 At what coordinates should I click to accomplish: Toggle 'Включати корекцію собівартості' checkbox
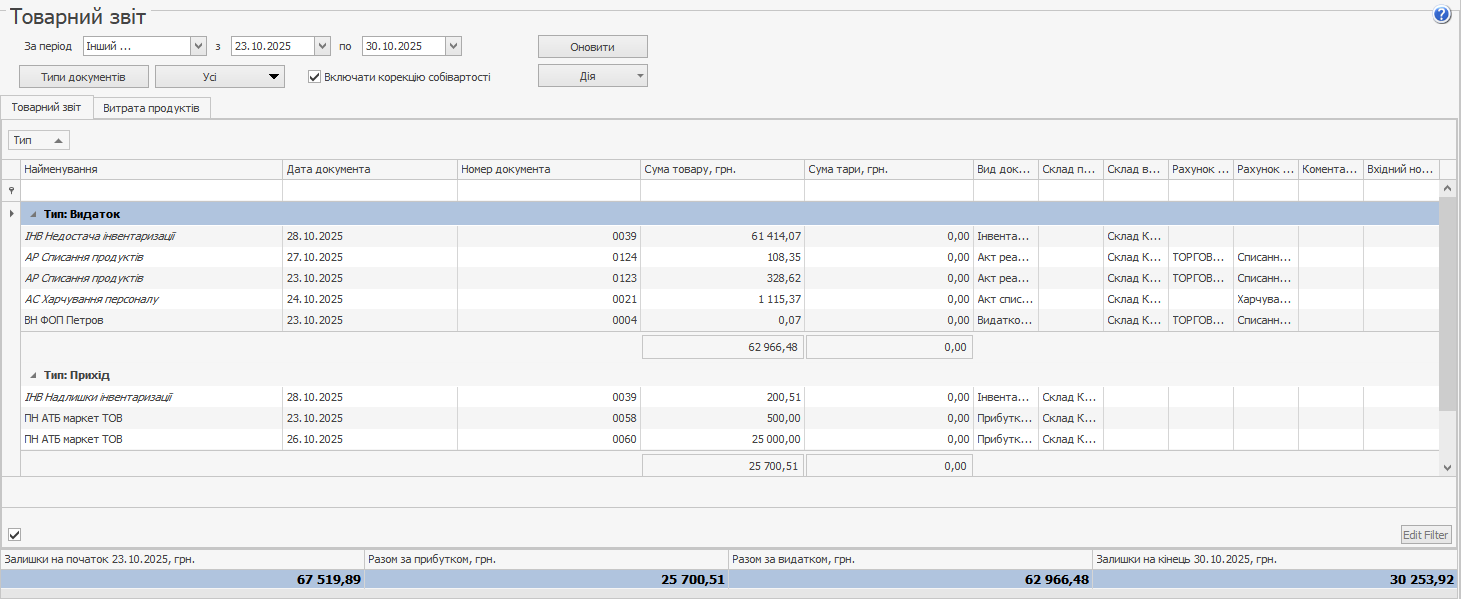(x=314, y=76)
